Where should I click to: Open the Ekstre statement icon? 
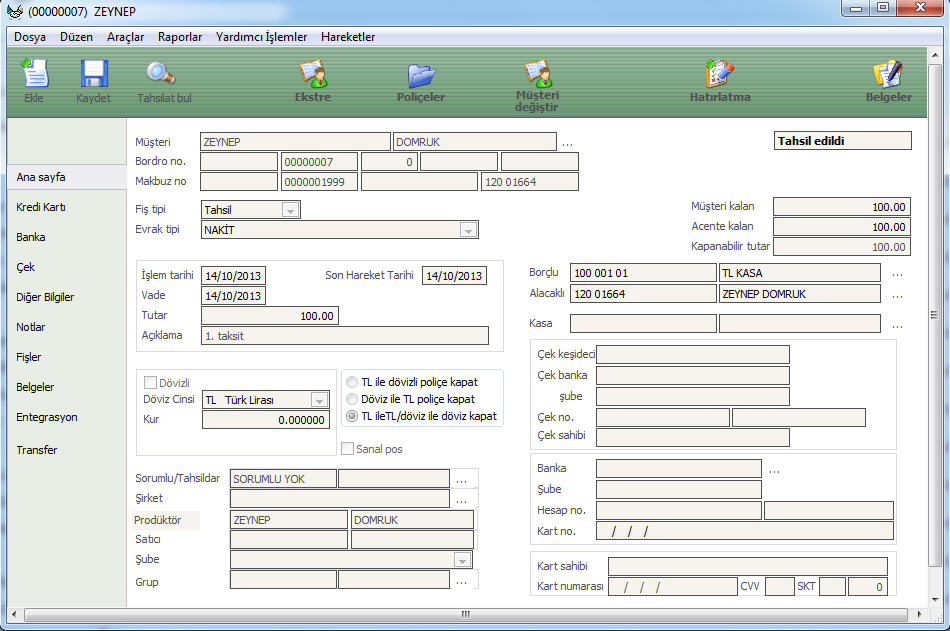point(313,75)
